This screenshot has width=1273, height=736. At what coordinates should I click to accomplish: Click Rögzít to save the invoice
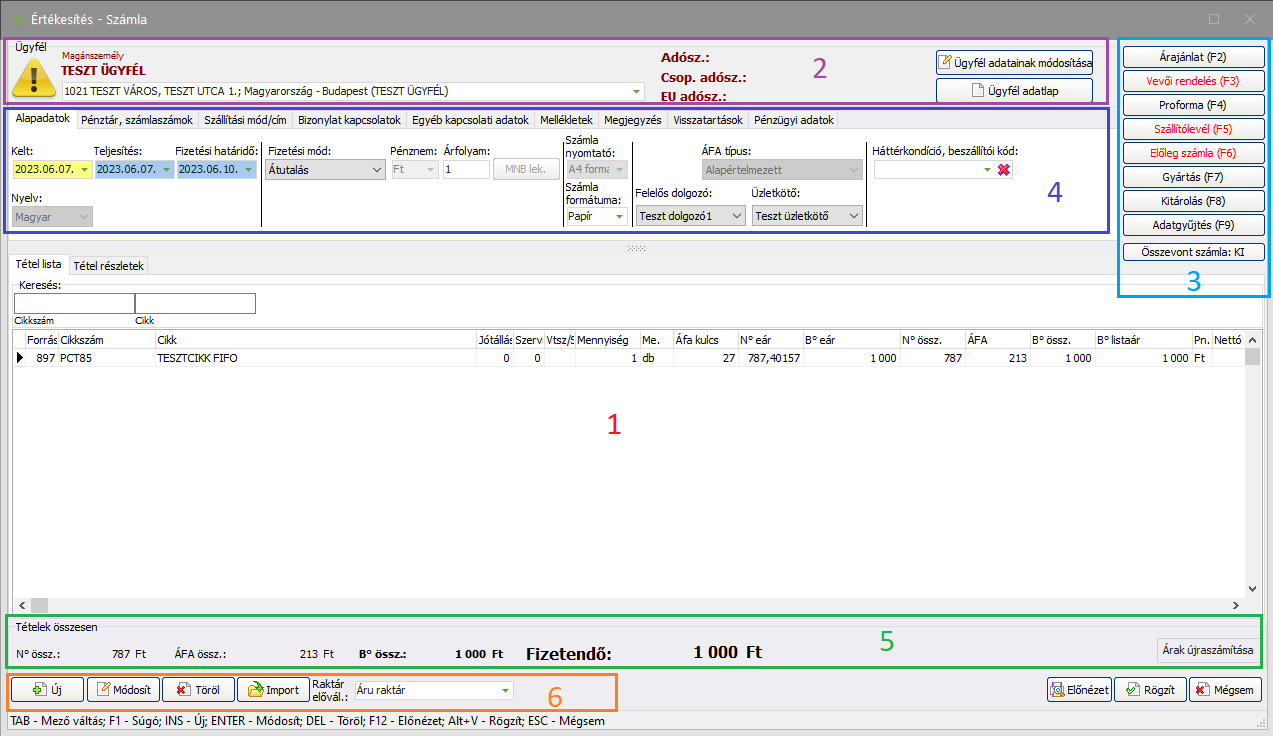pos(1150,689)
